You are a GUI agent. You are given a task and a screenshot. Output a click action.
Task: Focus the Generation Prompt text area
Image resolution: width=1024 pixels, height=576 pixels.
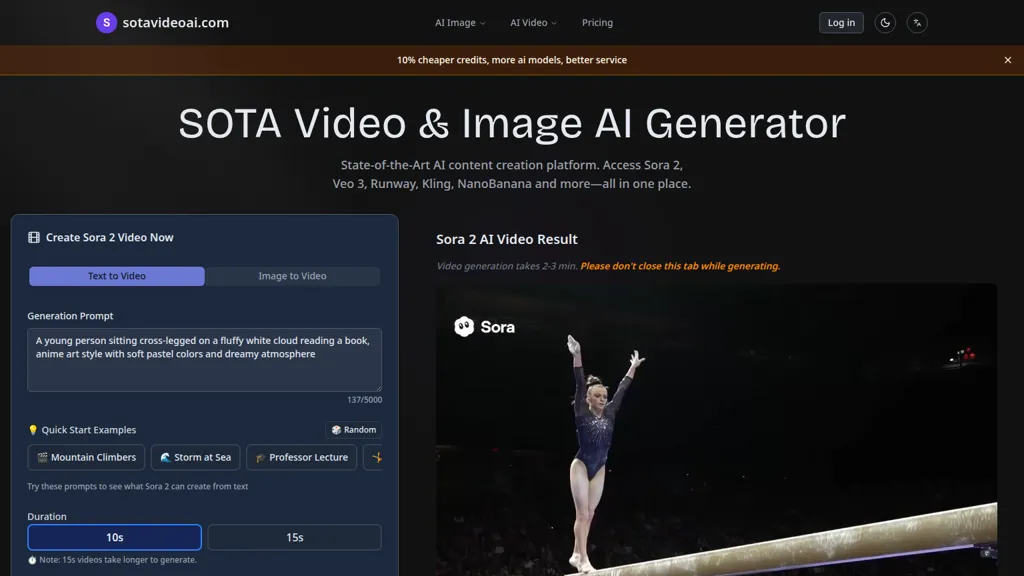[204, 359]
